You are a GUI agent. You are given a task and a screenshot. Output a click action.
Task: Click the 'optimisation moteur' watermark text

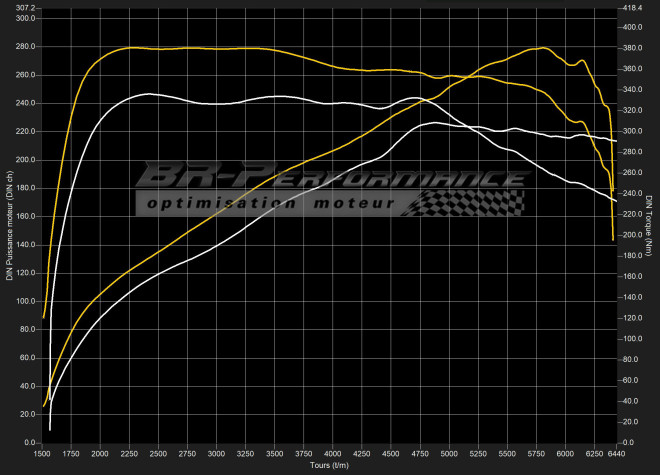coord(270,203)
